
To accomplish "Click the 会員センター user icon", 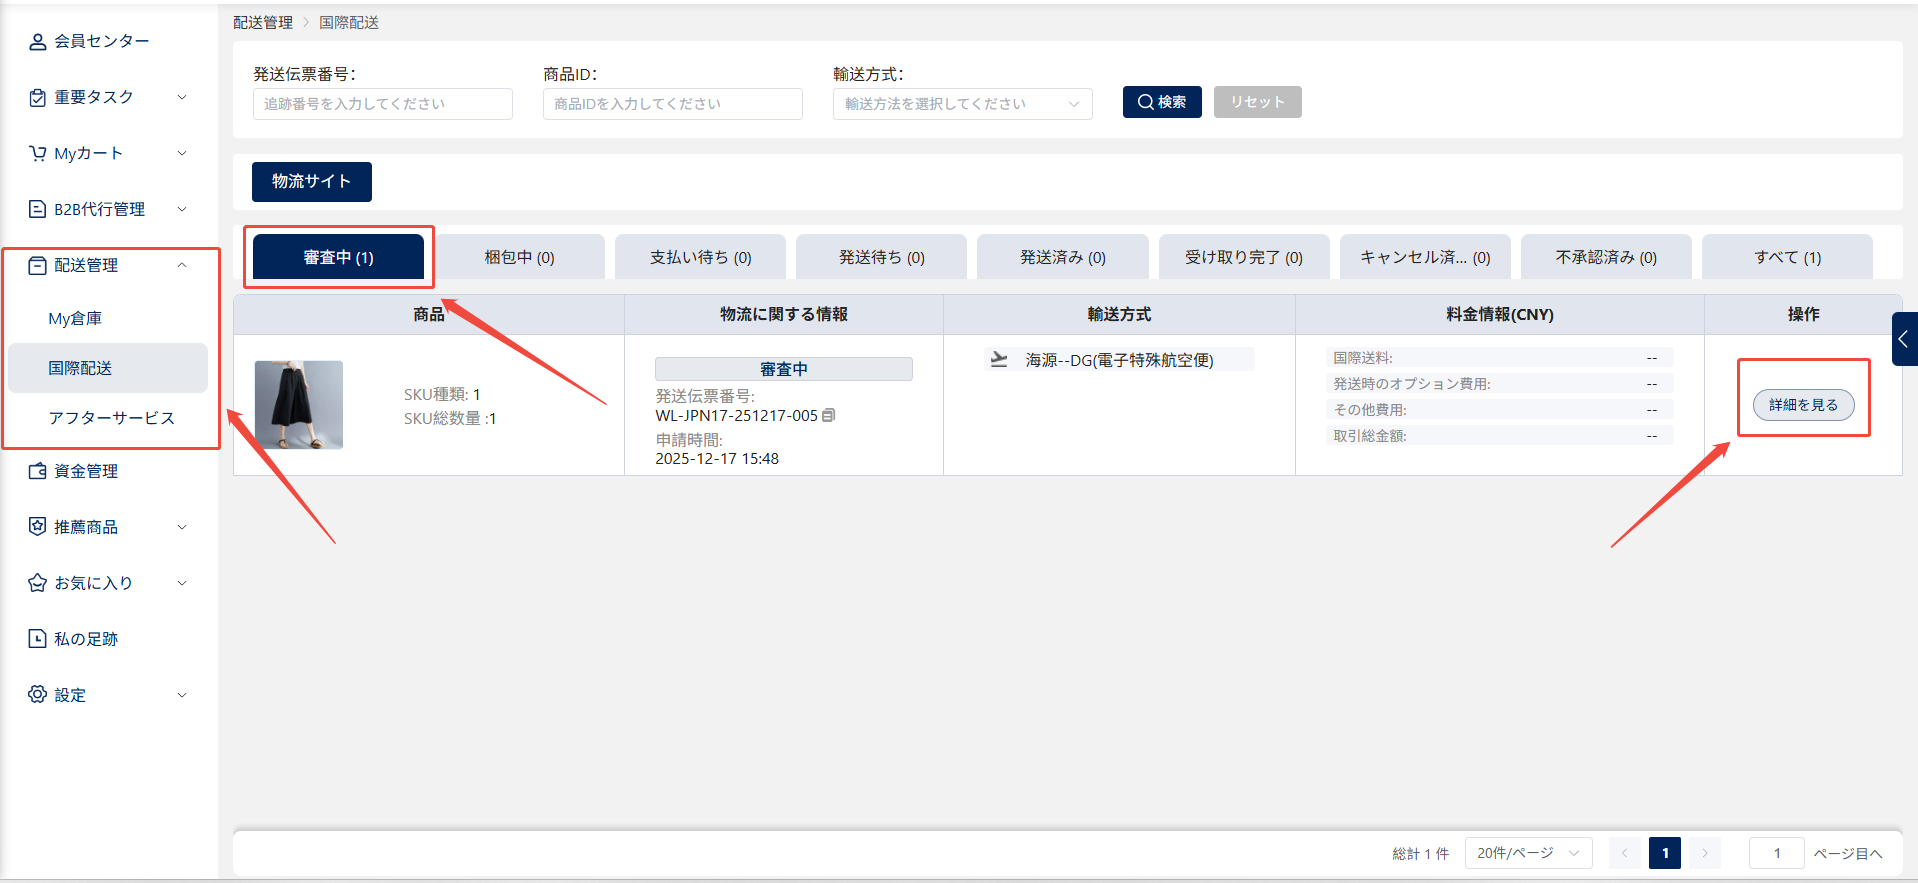I will [37, 41].
